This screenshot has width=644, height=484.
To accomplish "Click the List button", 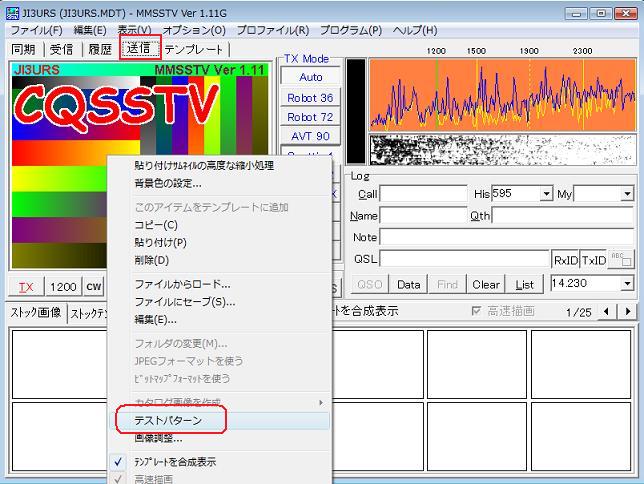I will pos(524,284).
